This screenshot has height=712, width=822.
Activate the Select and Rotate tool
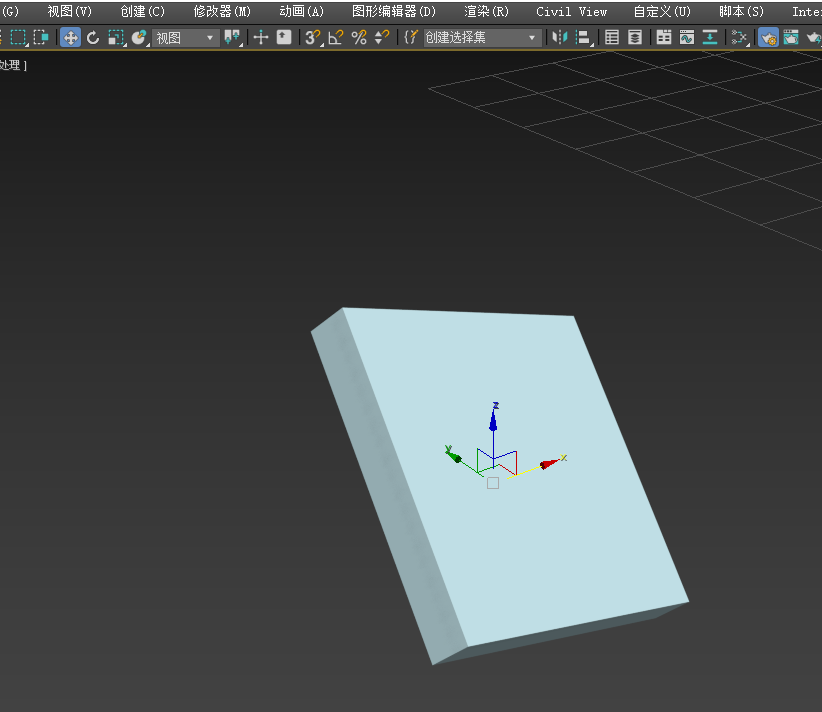click(93, 37)
